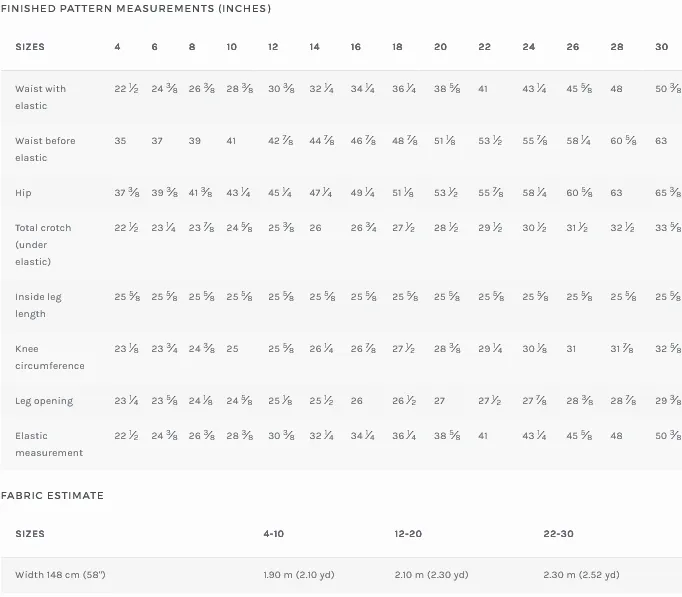Click the '22-30' sizes column header
This screenshot has width=682, height=597.
558,534
